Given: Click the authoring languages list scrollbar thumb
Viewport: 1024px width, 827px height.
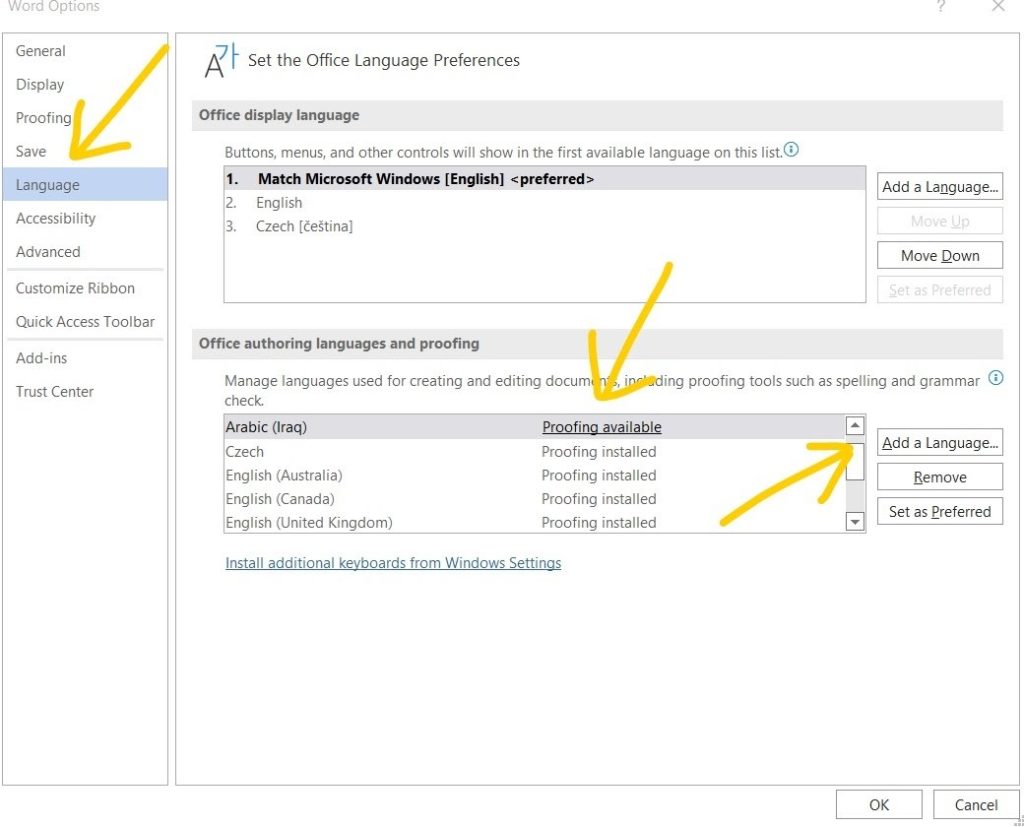Looking at the screenshot, I should [854, 462].
